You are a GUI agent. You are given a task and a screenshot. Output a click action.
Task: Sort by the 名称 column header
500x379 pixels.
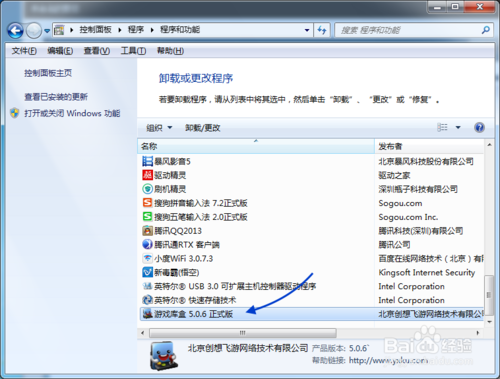[x=256, y=146]
